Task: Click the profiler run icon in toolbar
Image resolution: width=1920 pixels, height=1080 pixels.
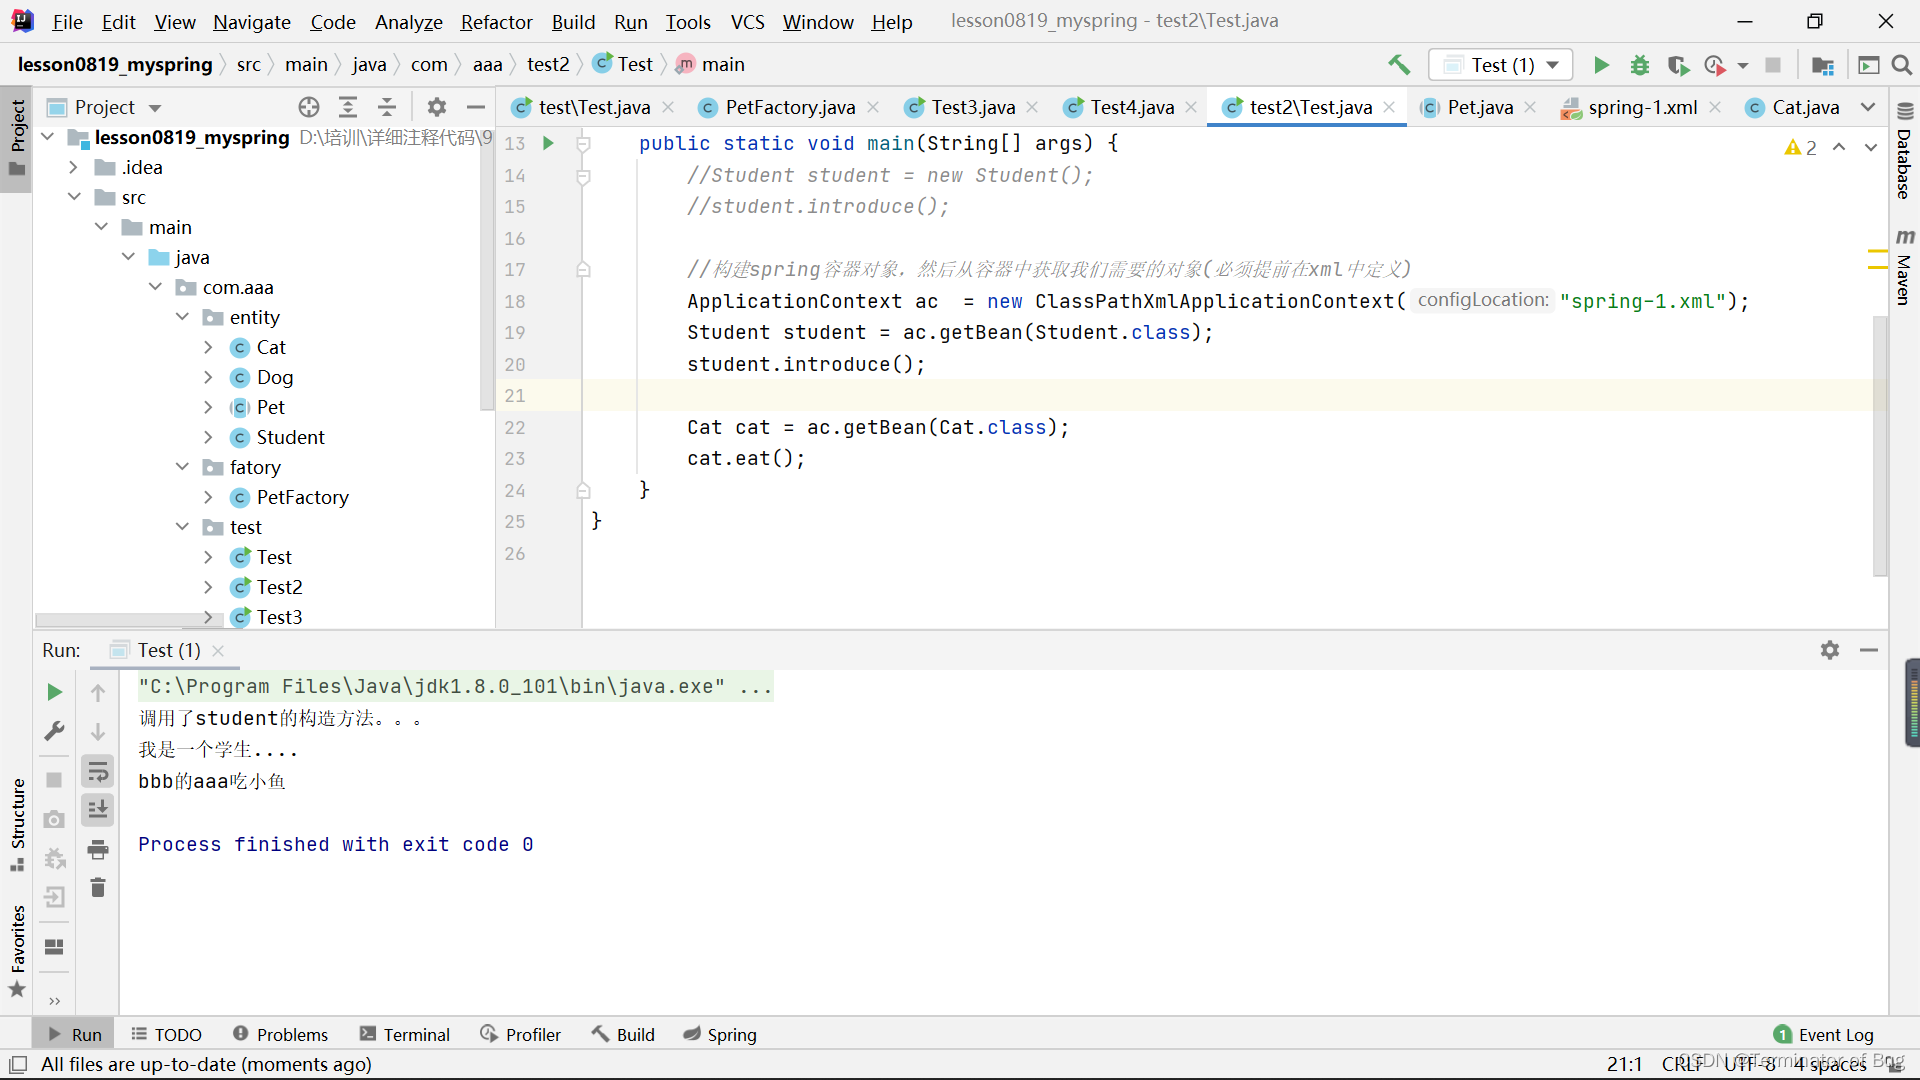Action: pos(1716,65)
